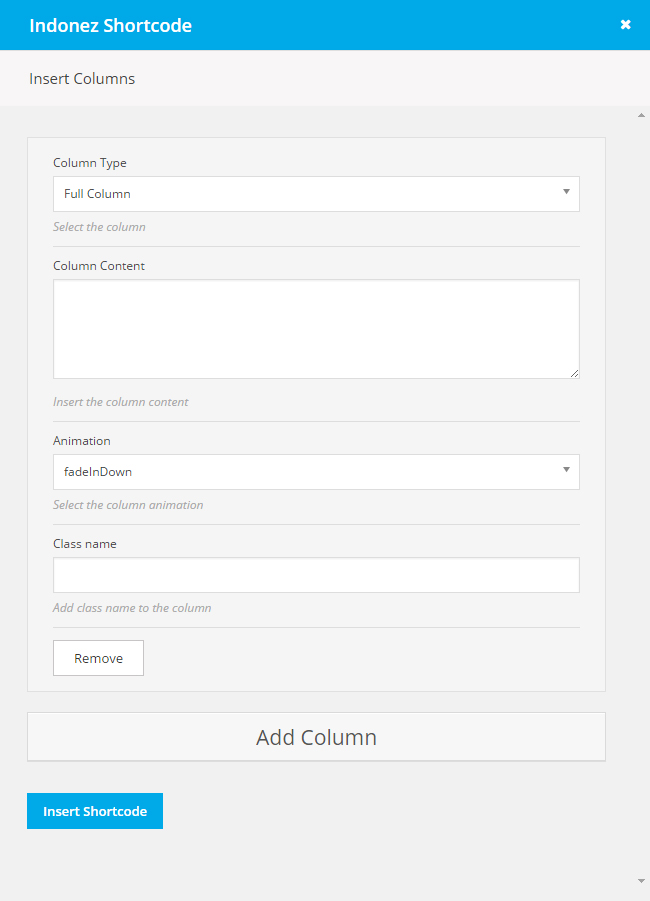Click the 'Add class name to the column' hint

point(132,608)
